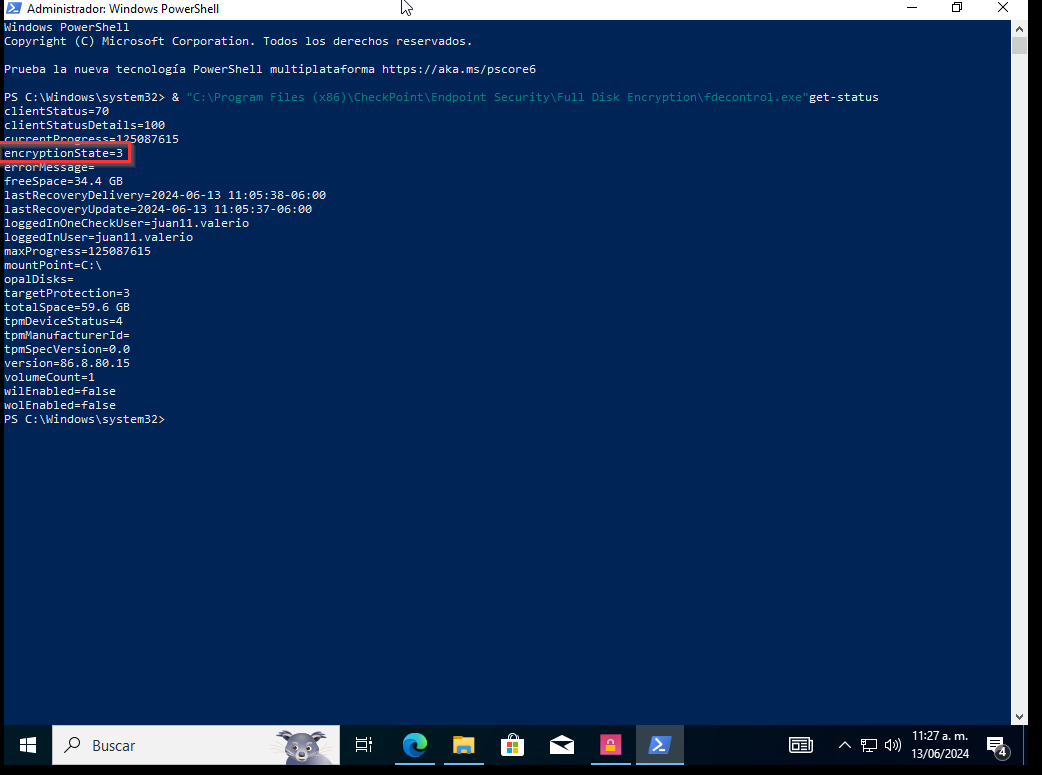
Task: Click the clientStatus=70 line
Action: tap(56, 111)
